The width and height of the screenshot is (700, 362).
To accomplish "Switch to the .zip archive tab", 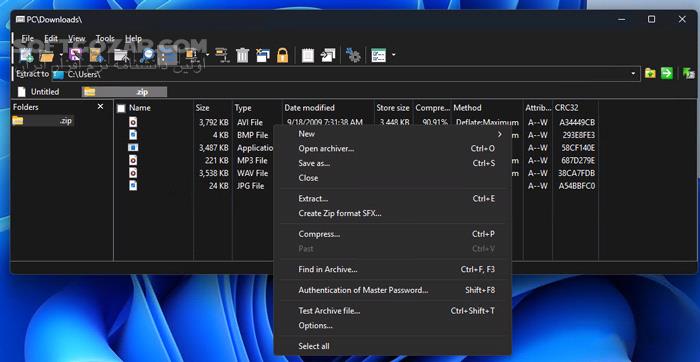I will point(124,92).
